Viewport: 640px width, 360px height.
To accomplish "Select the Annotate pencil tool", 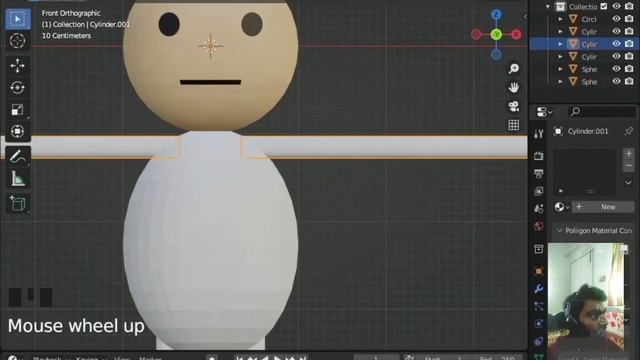I will tap(17, 156).
